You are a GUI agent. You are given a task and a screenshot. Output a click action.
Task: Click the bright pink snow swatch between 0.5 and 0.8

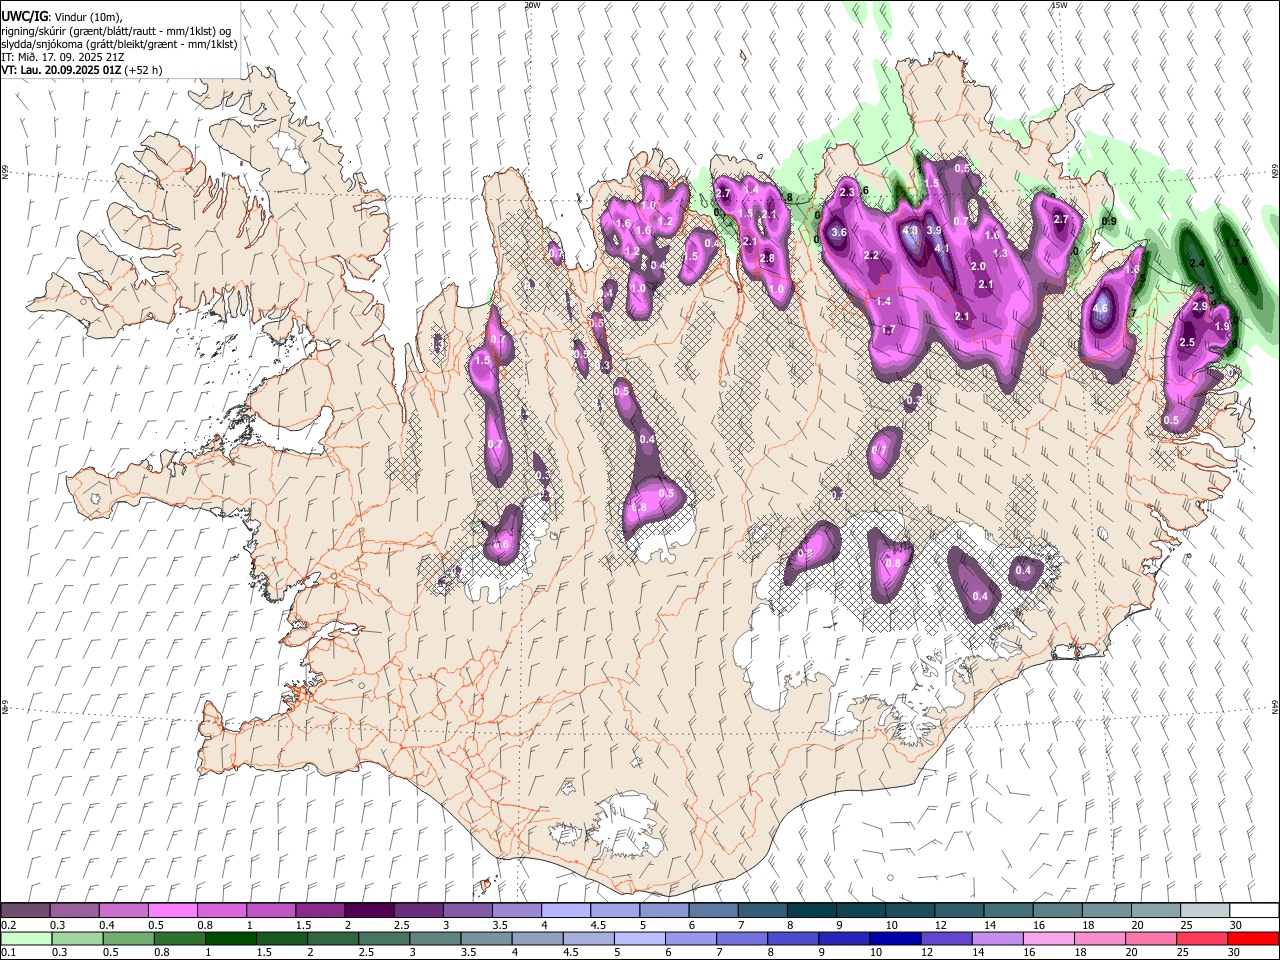click(x=173, y=911)
